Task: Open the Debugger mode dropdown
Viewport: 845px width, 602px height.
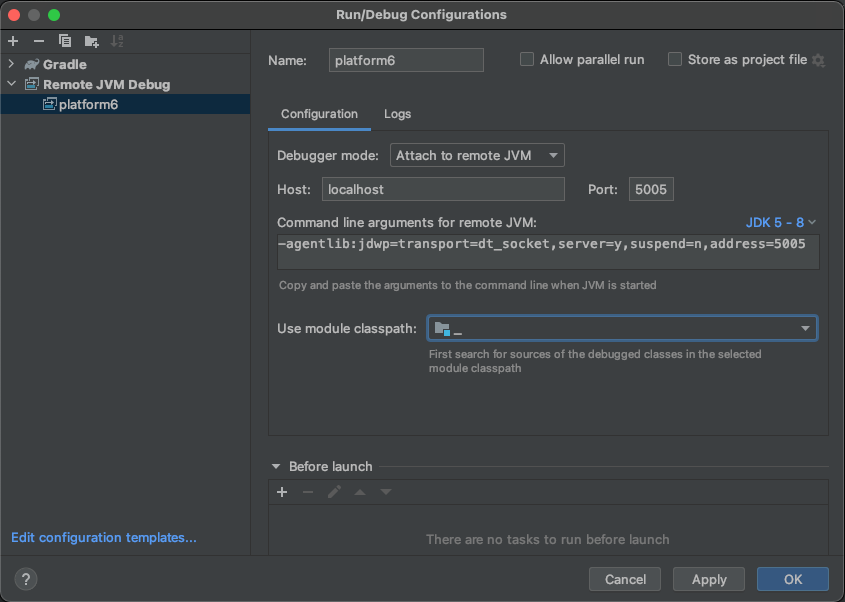Action: click(x=477, y=155)
